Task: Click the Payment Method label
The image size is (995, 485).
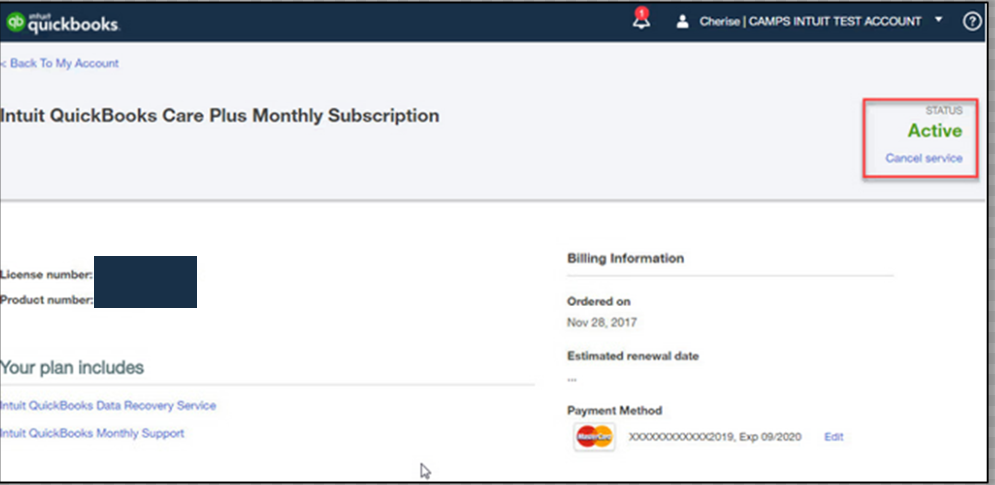Action: click(614, 411)
